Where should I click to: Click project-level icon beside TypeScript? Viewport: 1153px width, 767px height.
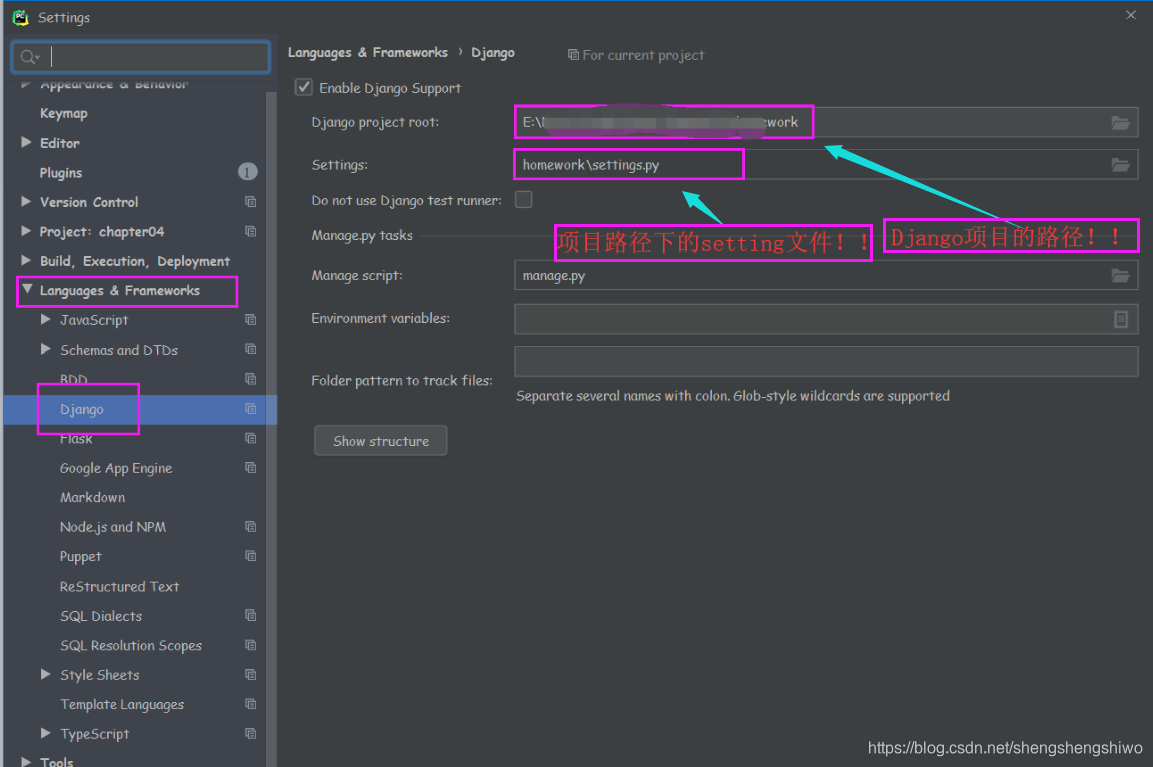tap(251, 734)
